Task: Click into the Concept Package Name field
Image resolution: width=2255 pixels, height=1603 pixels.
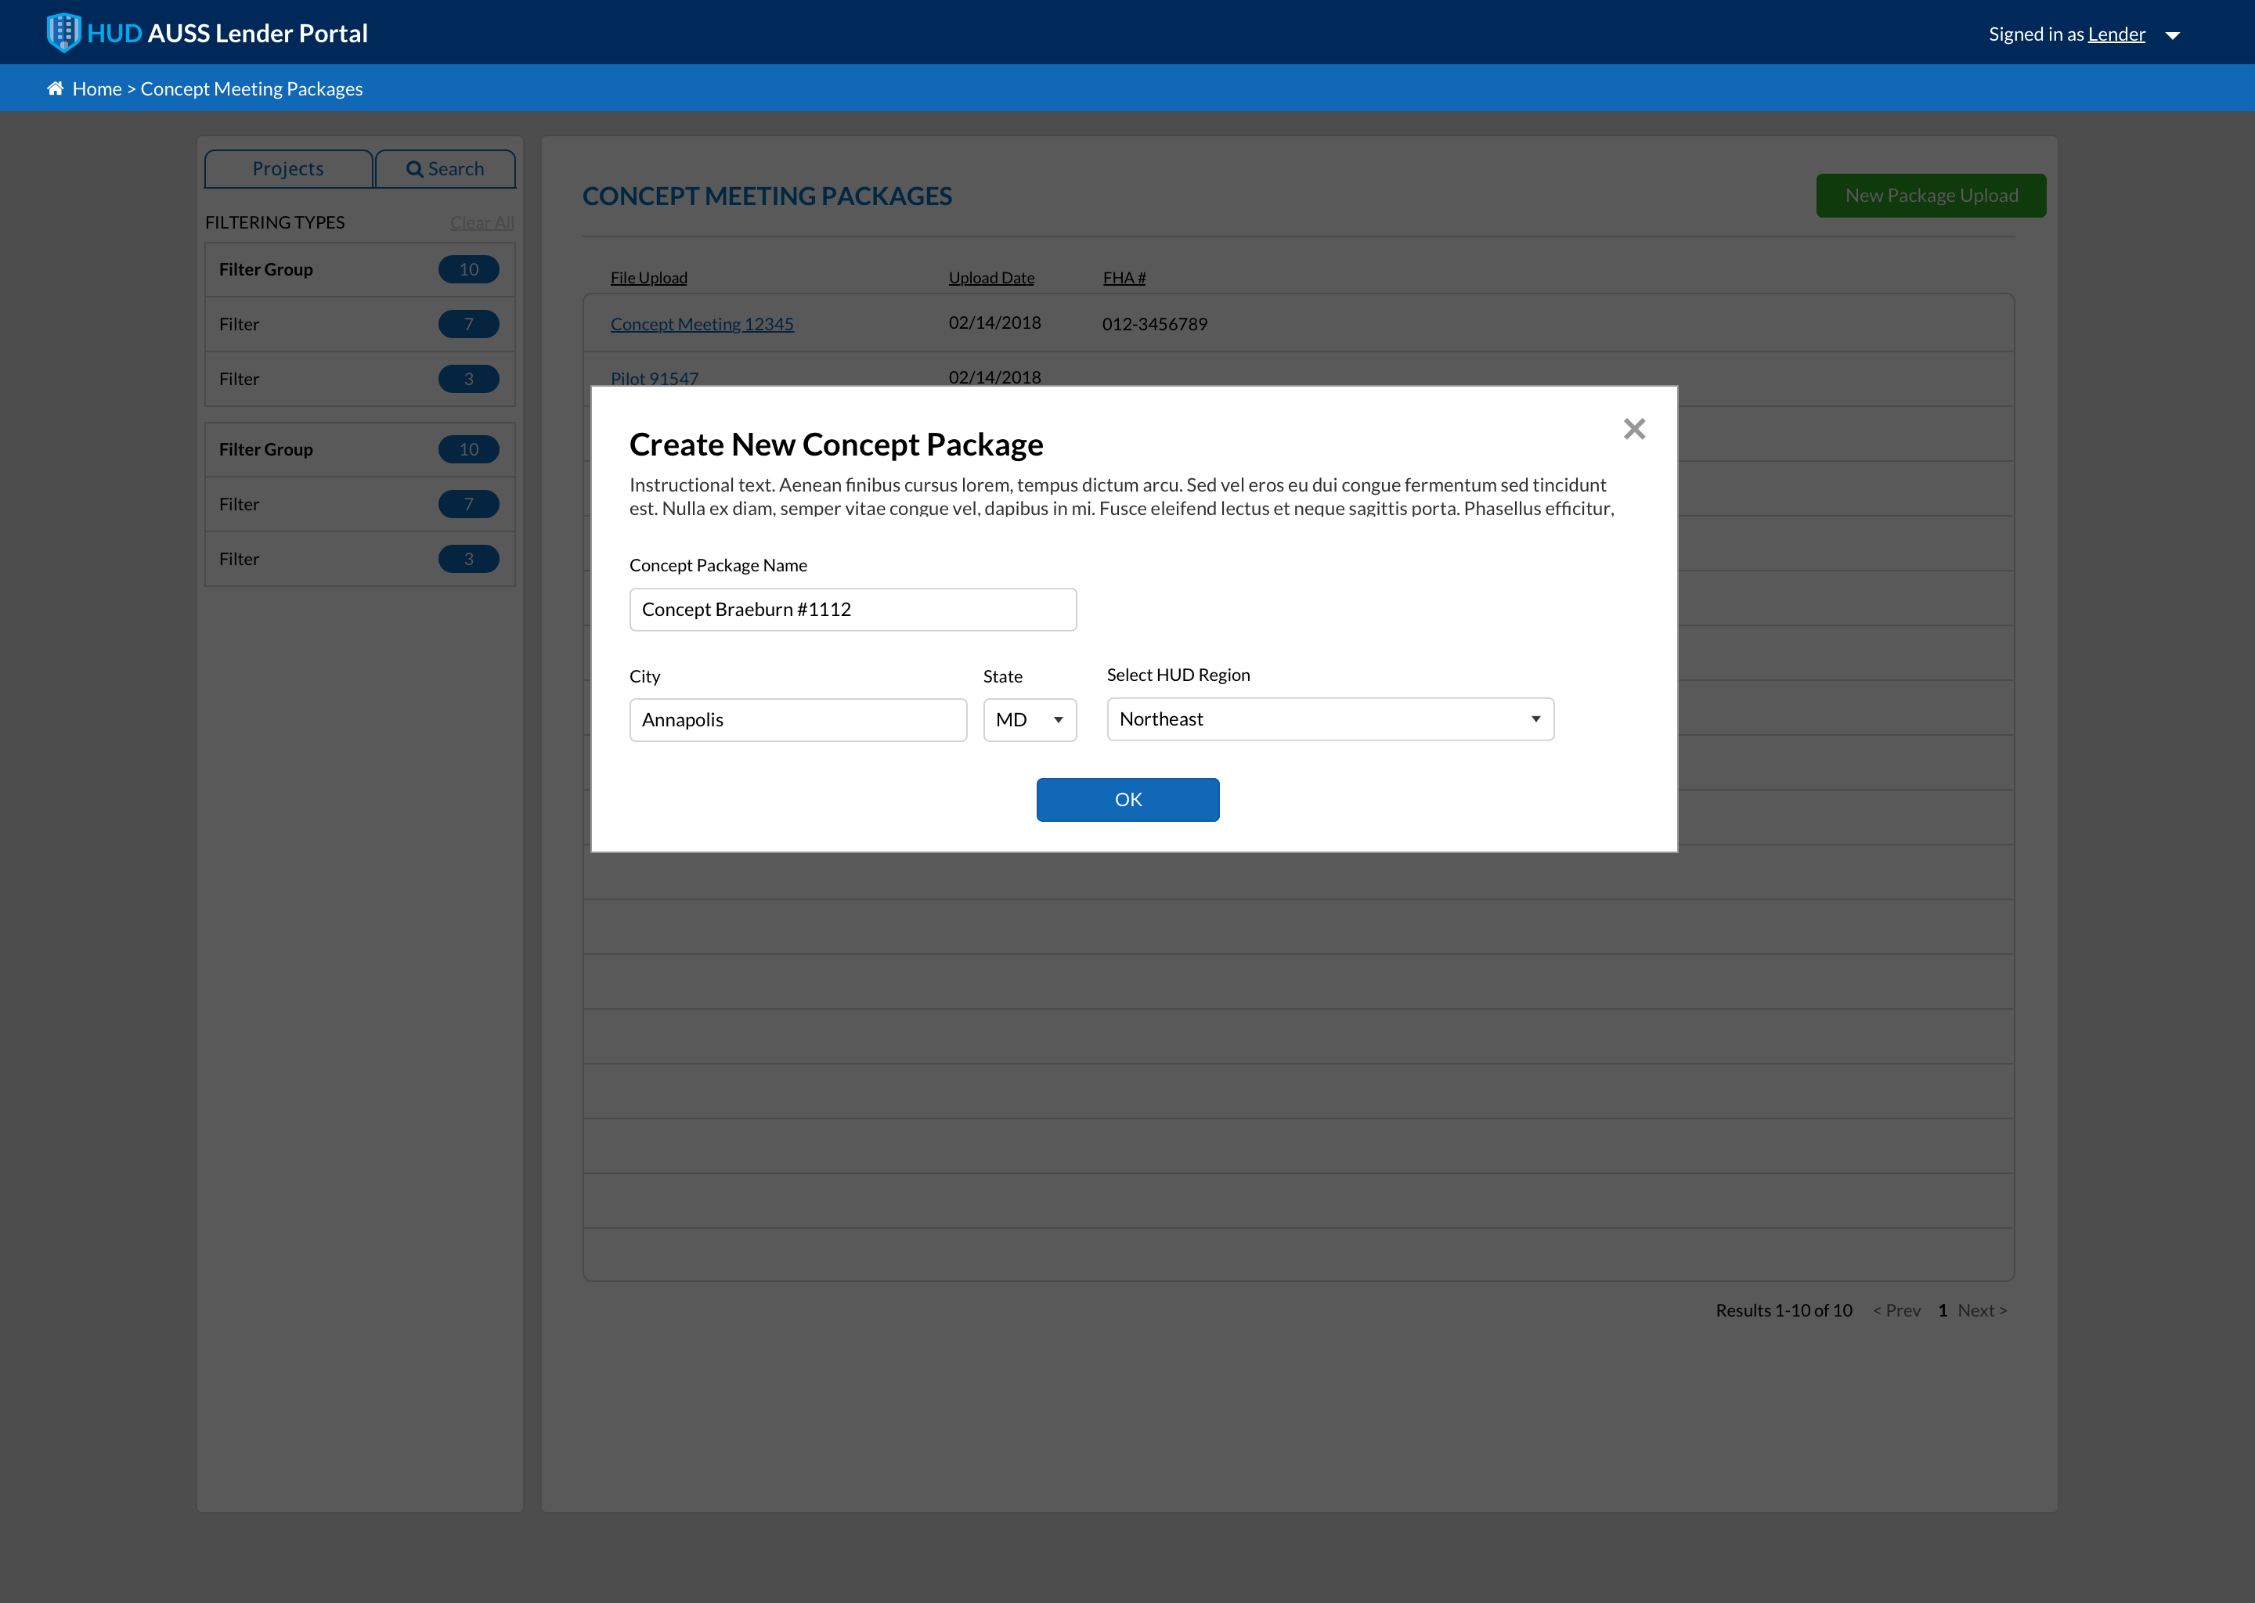Action: click(852, 609)
